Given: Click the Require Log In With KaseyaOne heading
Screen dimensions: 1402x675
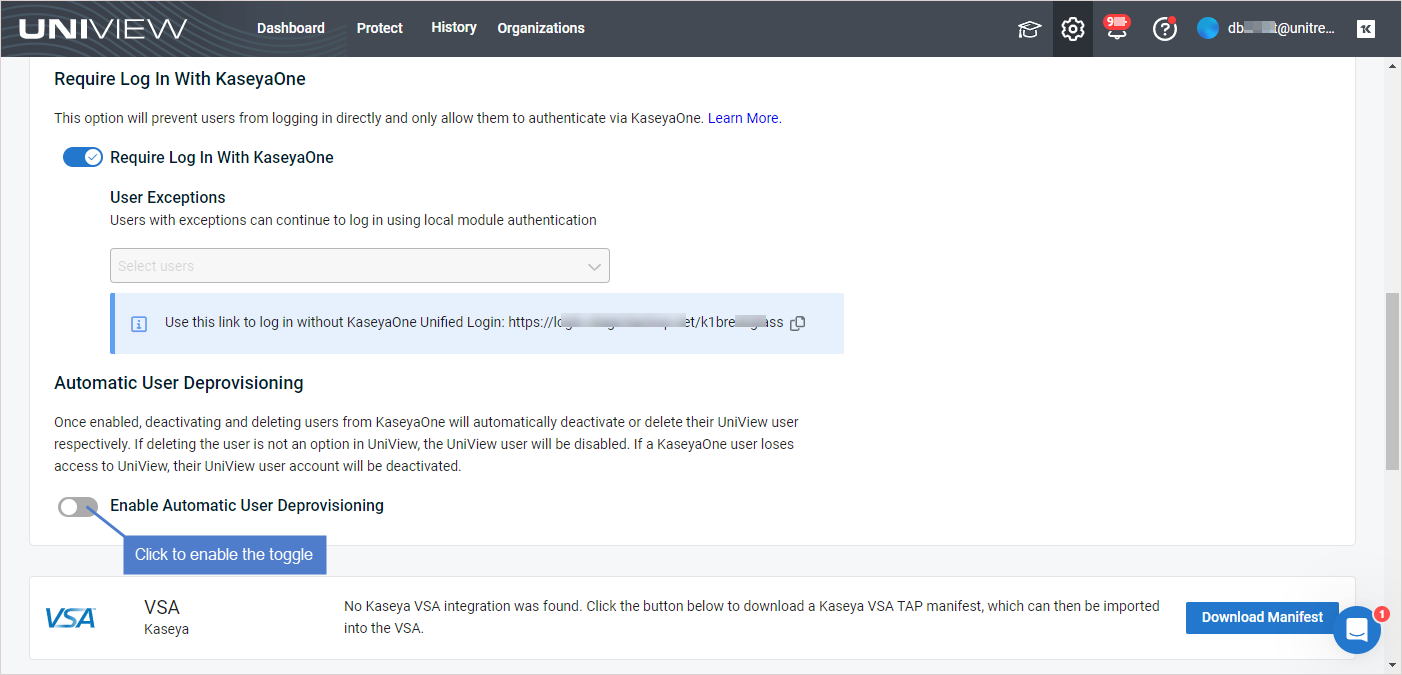Looking at the screenshot, I should pyautogui.click(x=180, y=79).
